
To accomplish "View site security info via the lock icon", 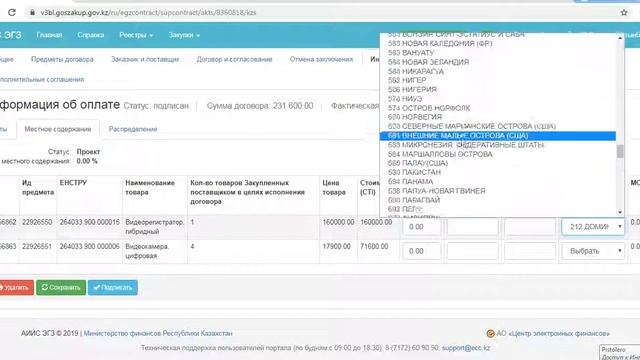I will pos(32,12).
